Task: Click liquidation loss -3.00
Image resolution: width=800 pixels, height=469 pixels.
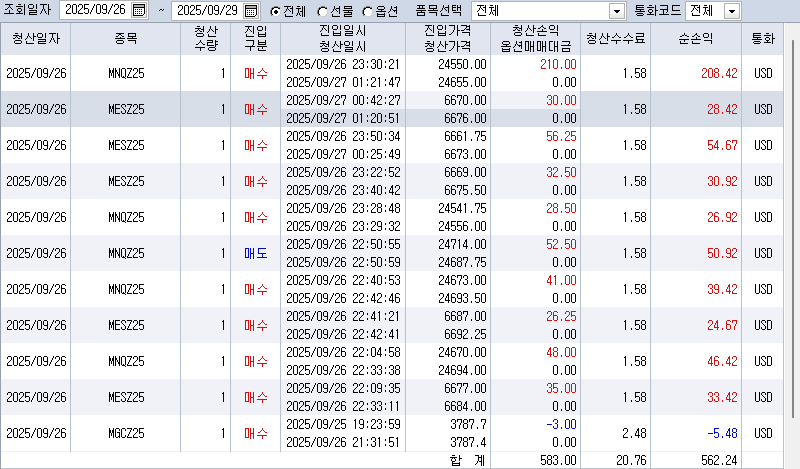Action: [561, 424]
